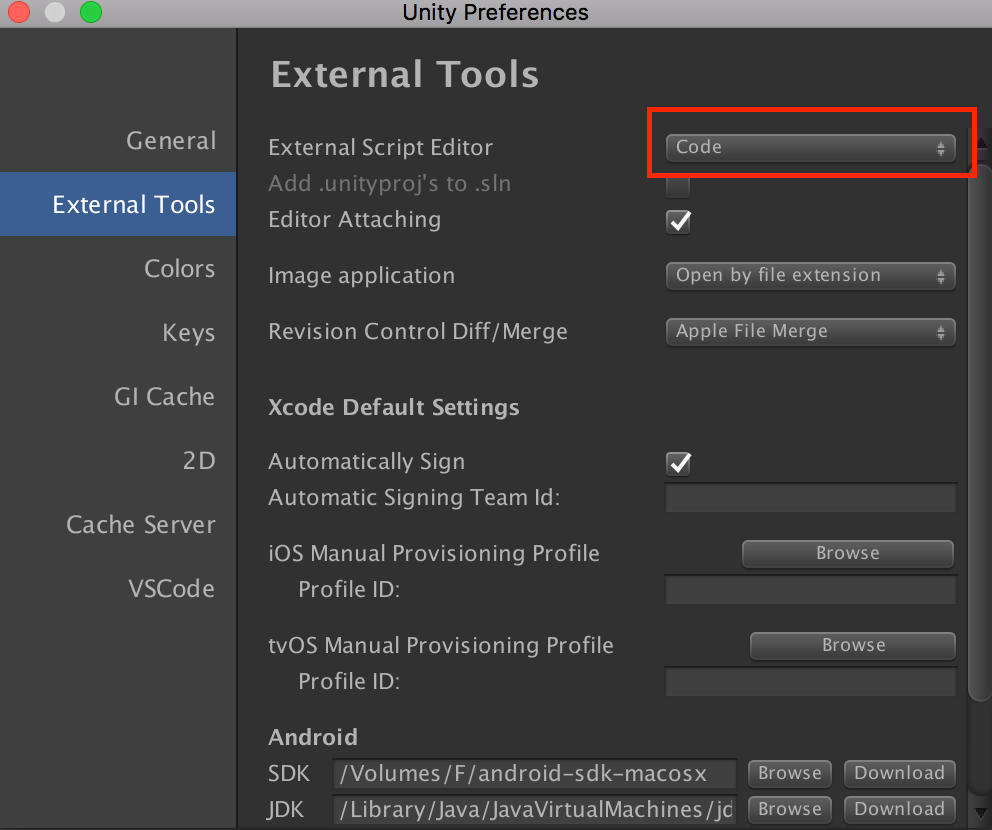Open Revision Control Diff/Merge dropdown
This screenshot has height=830, width=992.
(x=810, y=331)
